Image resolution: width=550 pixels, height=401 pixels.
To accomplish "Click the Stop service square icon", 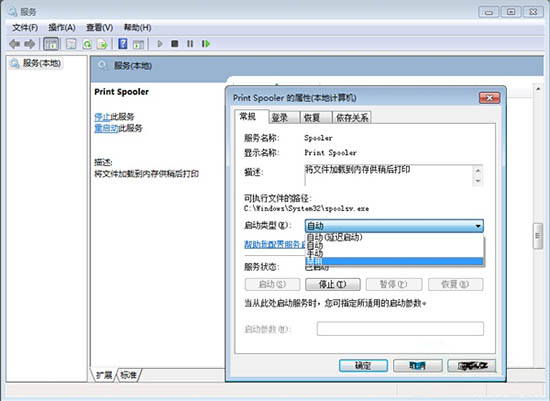I will (175, 44).
